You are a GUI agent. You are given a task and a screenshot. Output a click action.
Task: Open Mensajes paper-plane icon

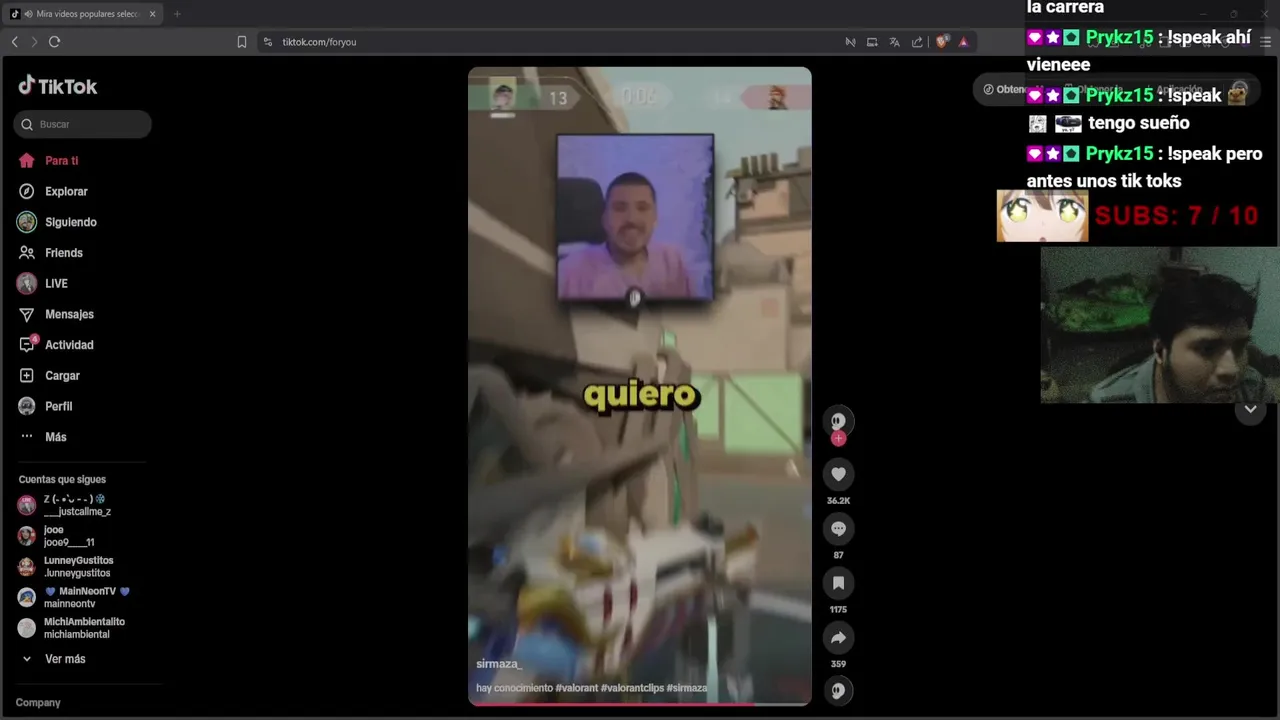(x=27, y=314)
